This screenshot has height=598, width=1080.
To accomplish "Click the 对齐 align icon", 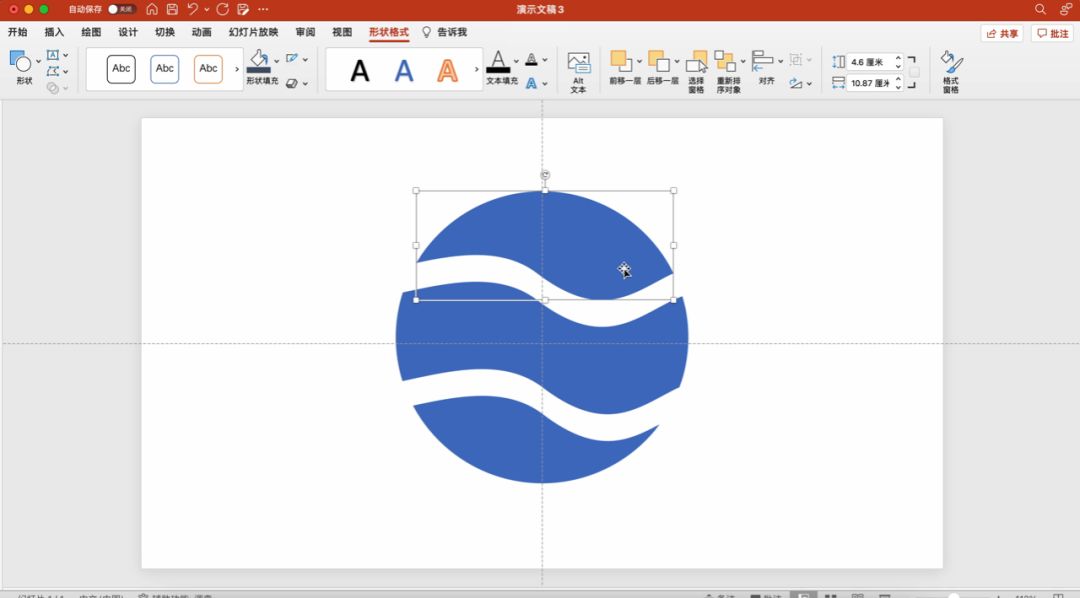I will [x=762, y=61].
